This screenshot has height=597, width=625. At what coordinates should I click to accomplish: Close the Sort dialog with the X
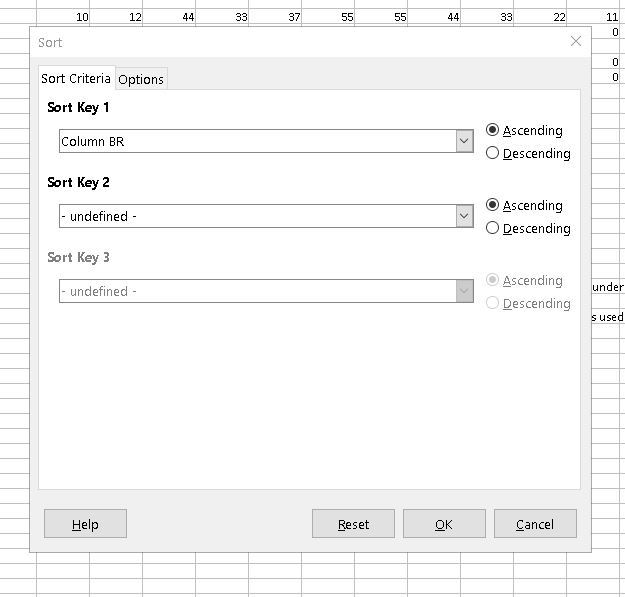(576, 41)
